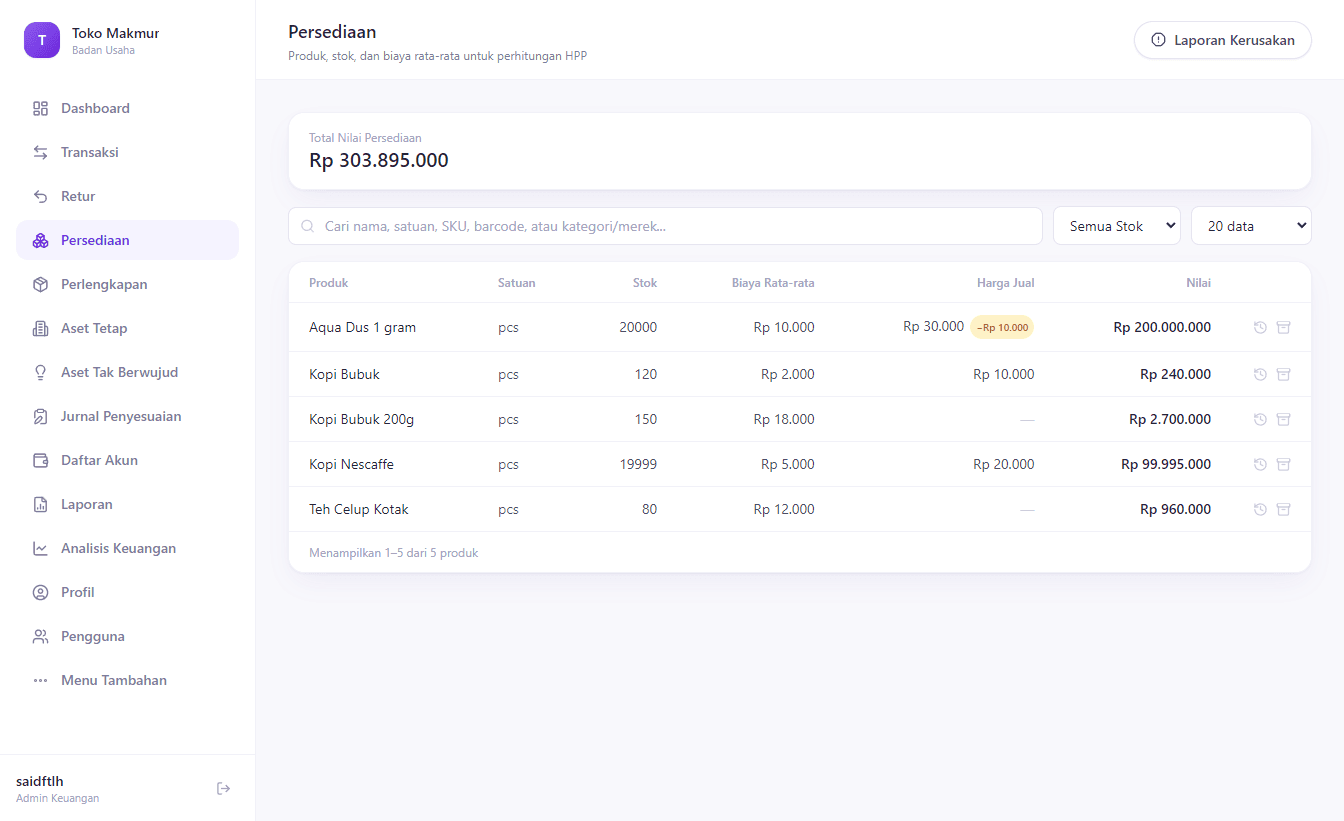The image size is (1344, 821).
Task: Click the Dashboard grid icon
Action: pyautogui.click(x=40, y=108)
